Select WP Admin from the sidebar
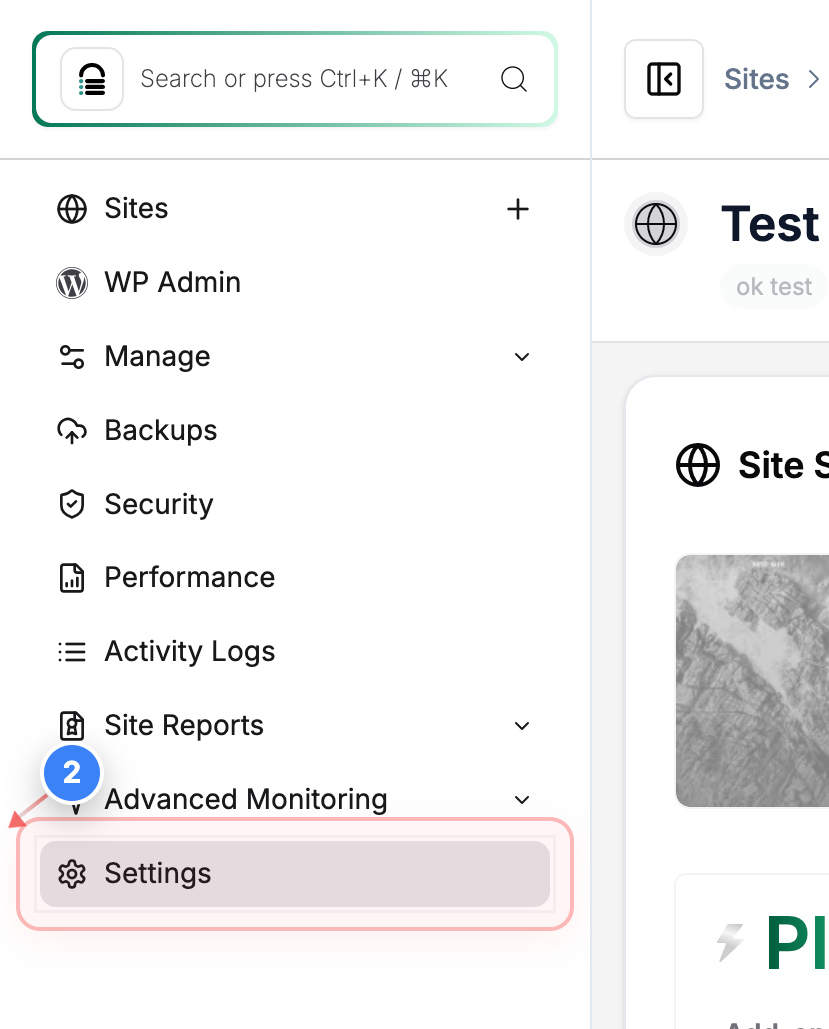 click(x=172, y=283)
